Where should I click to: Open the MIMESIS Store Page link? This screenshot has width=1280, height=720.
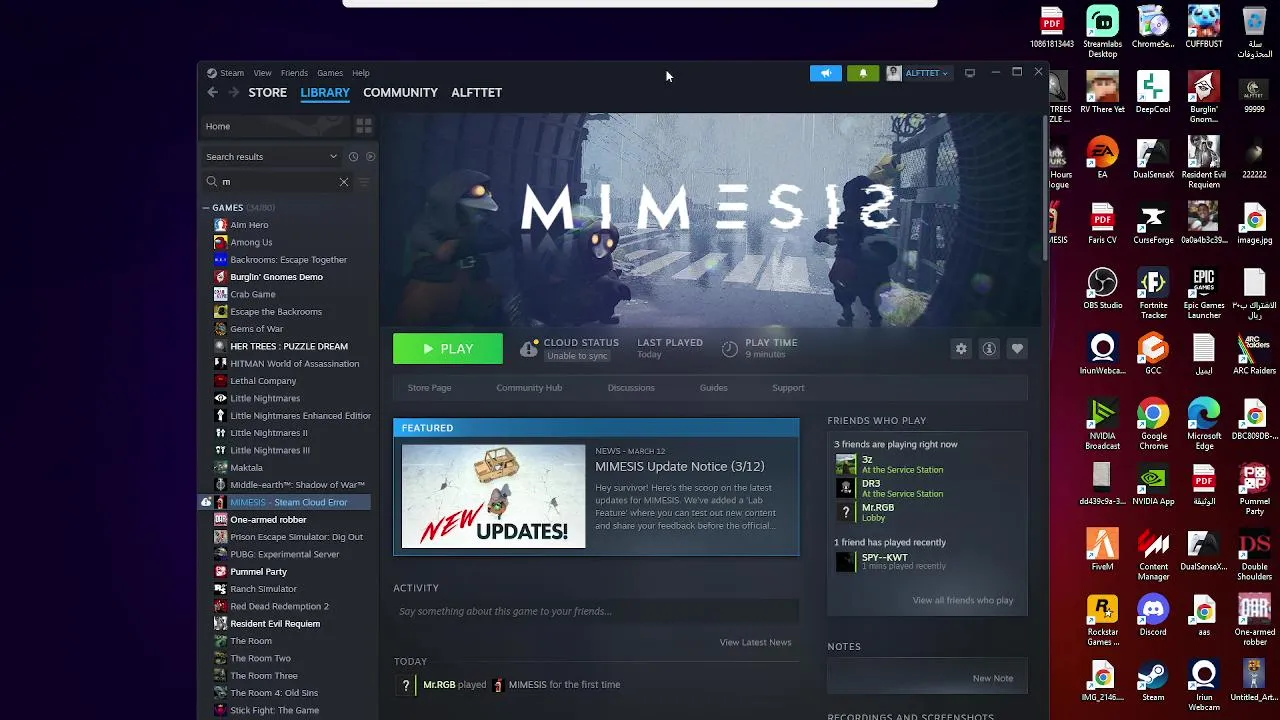(x=429, y=388)
